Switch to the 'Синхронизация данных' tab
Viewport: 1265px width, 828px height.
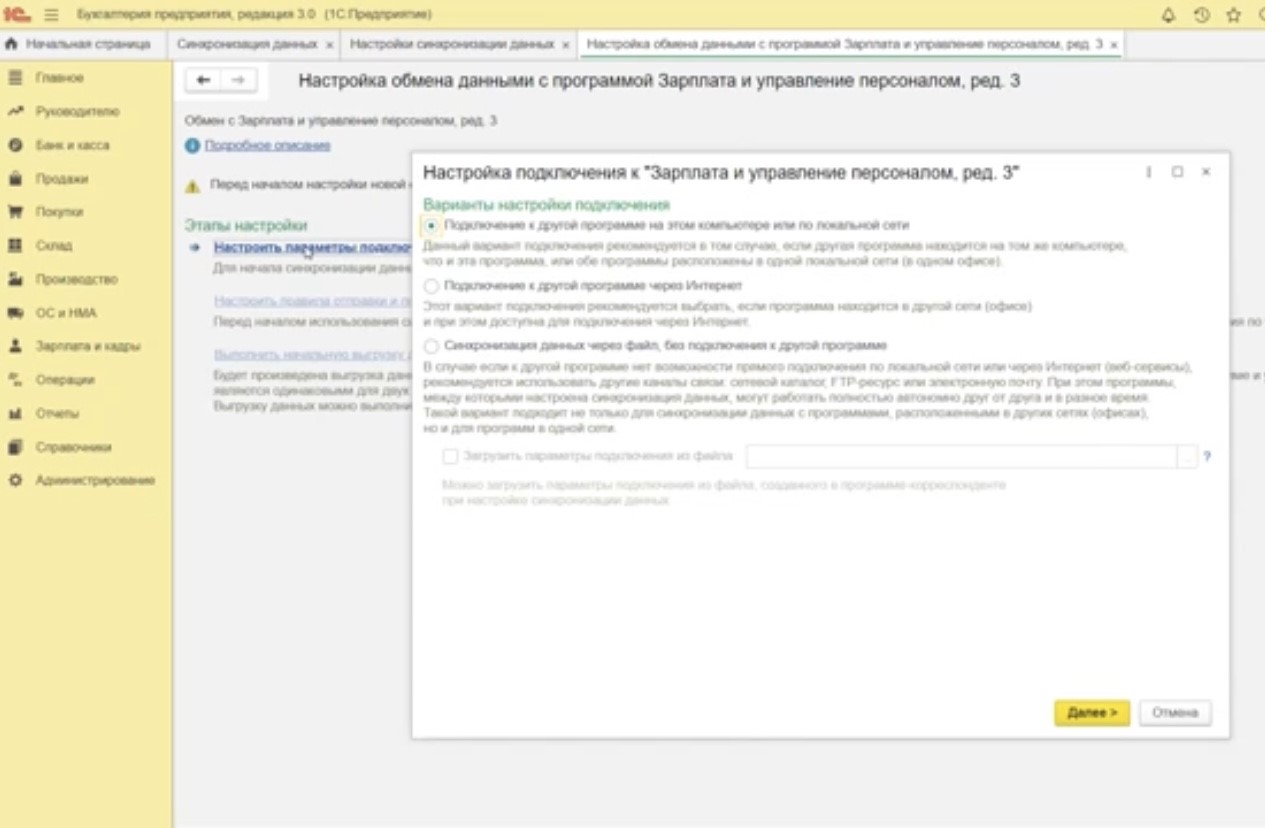[x=247, y=45]
